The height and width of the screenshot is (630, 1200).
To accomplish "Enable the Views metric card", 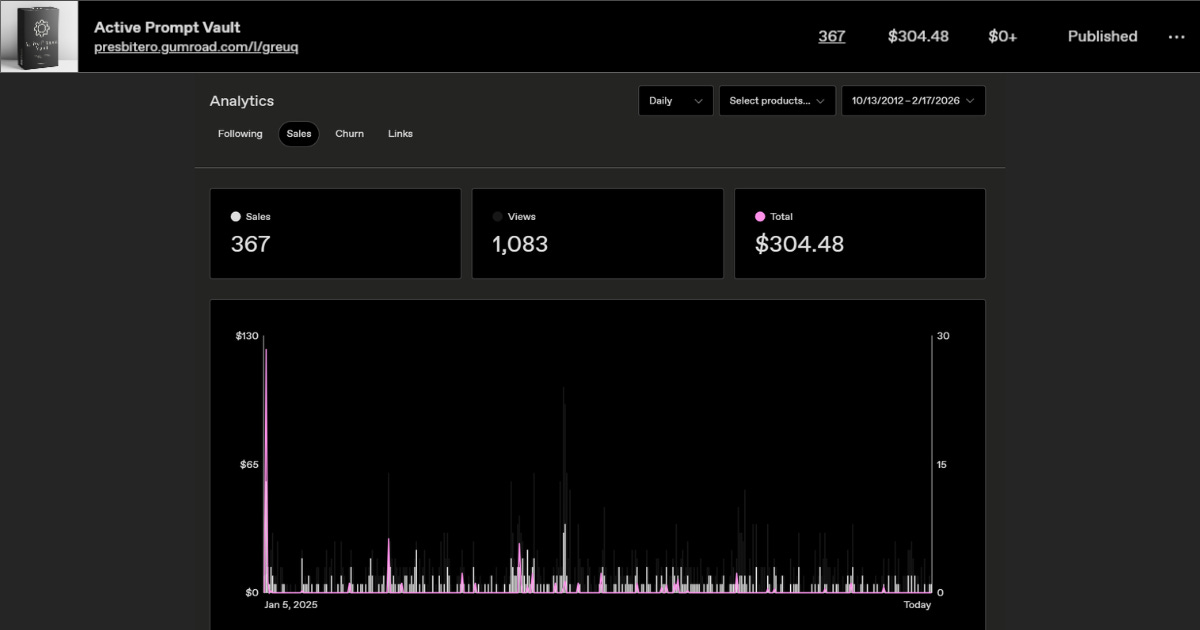I will point(597,233).
